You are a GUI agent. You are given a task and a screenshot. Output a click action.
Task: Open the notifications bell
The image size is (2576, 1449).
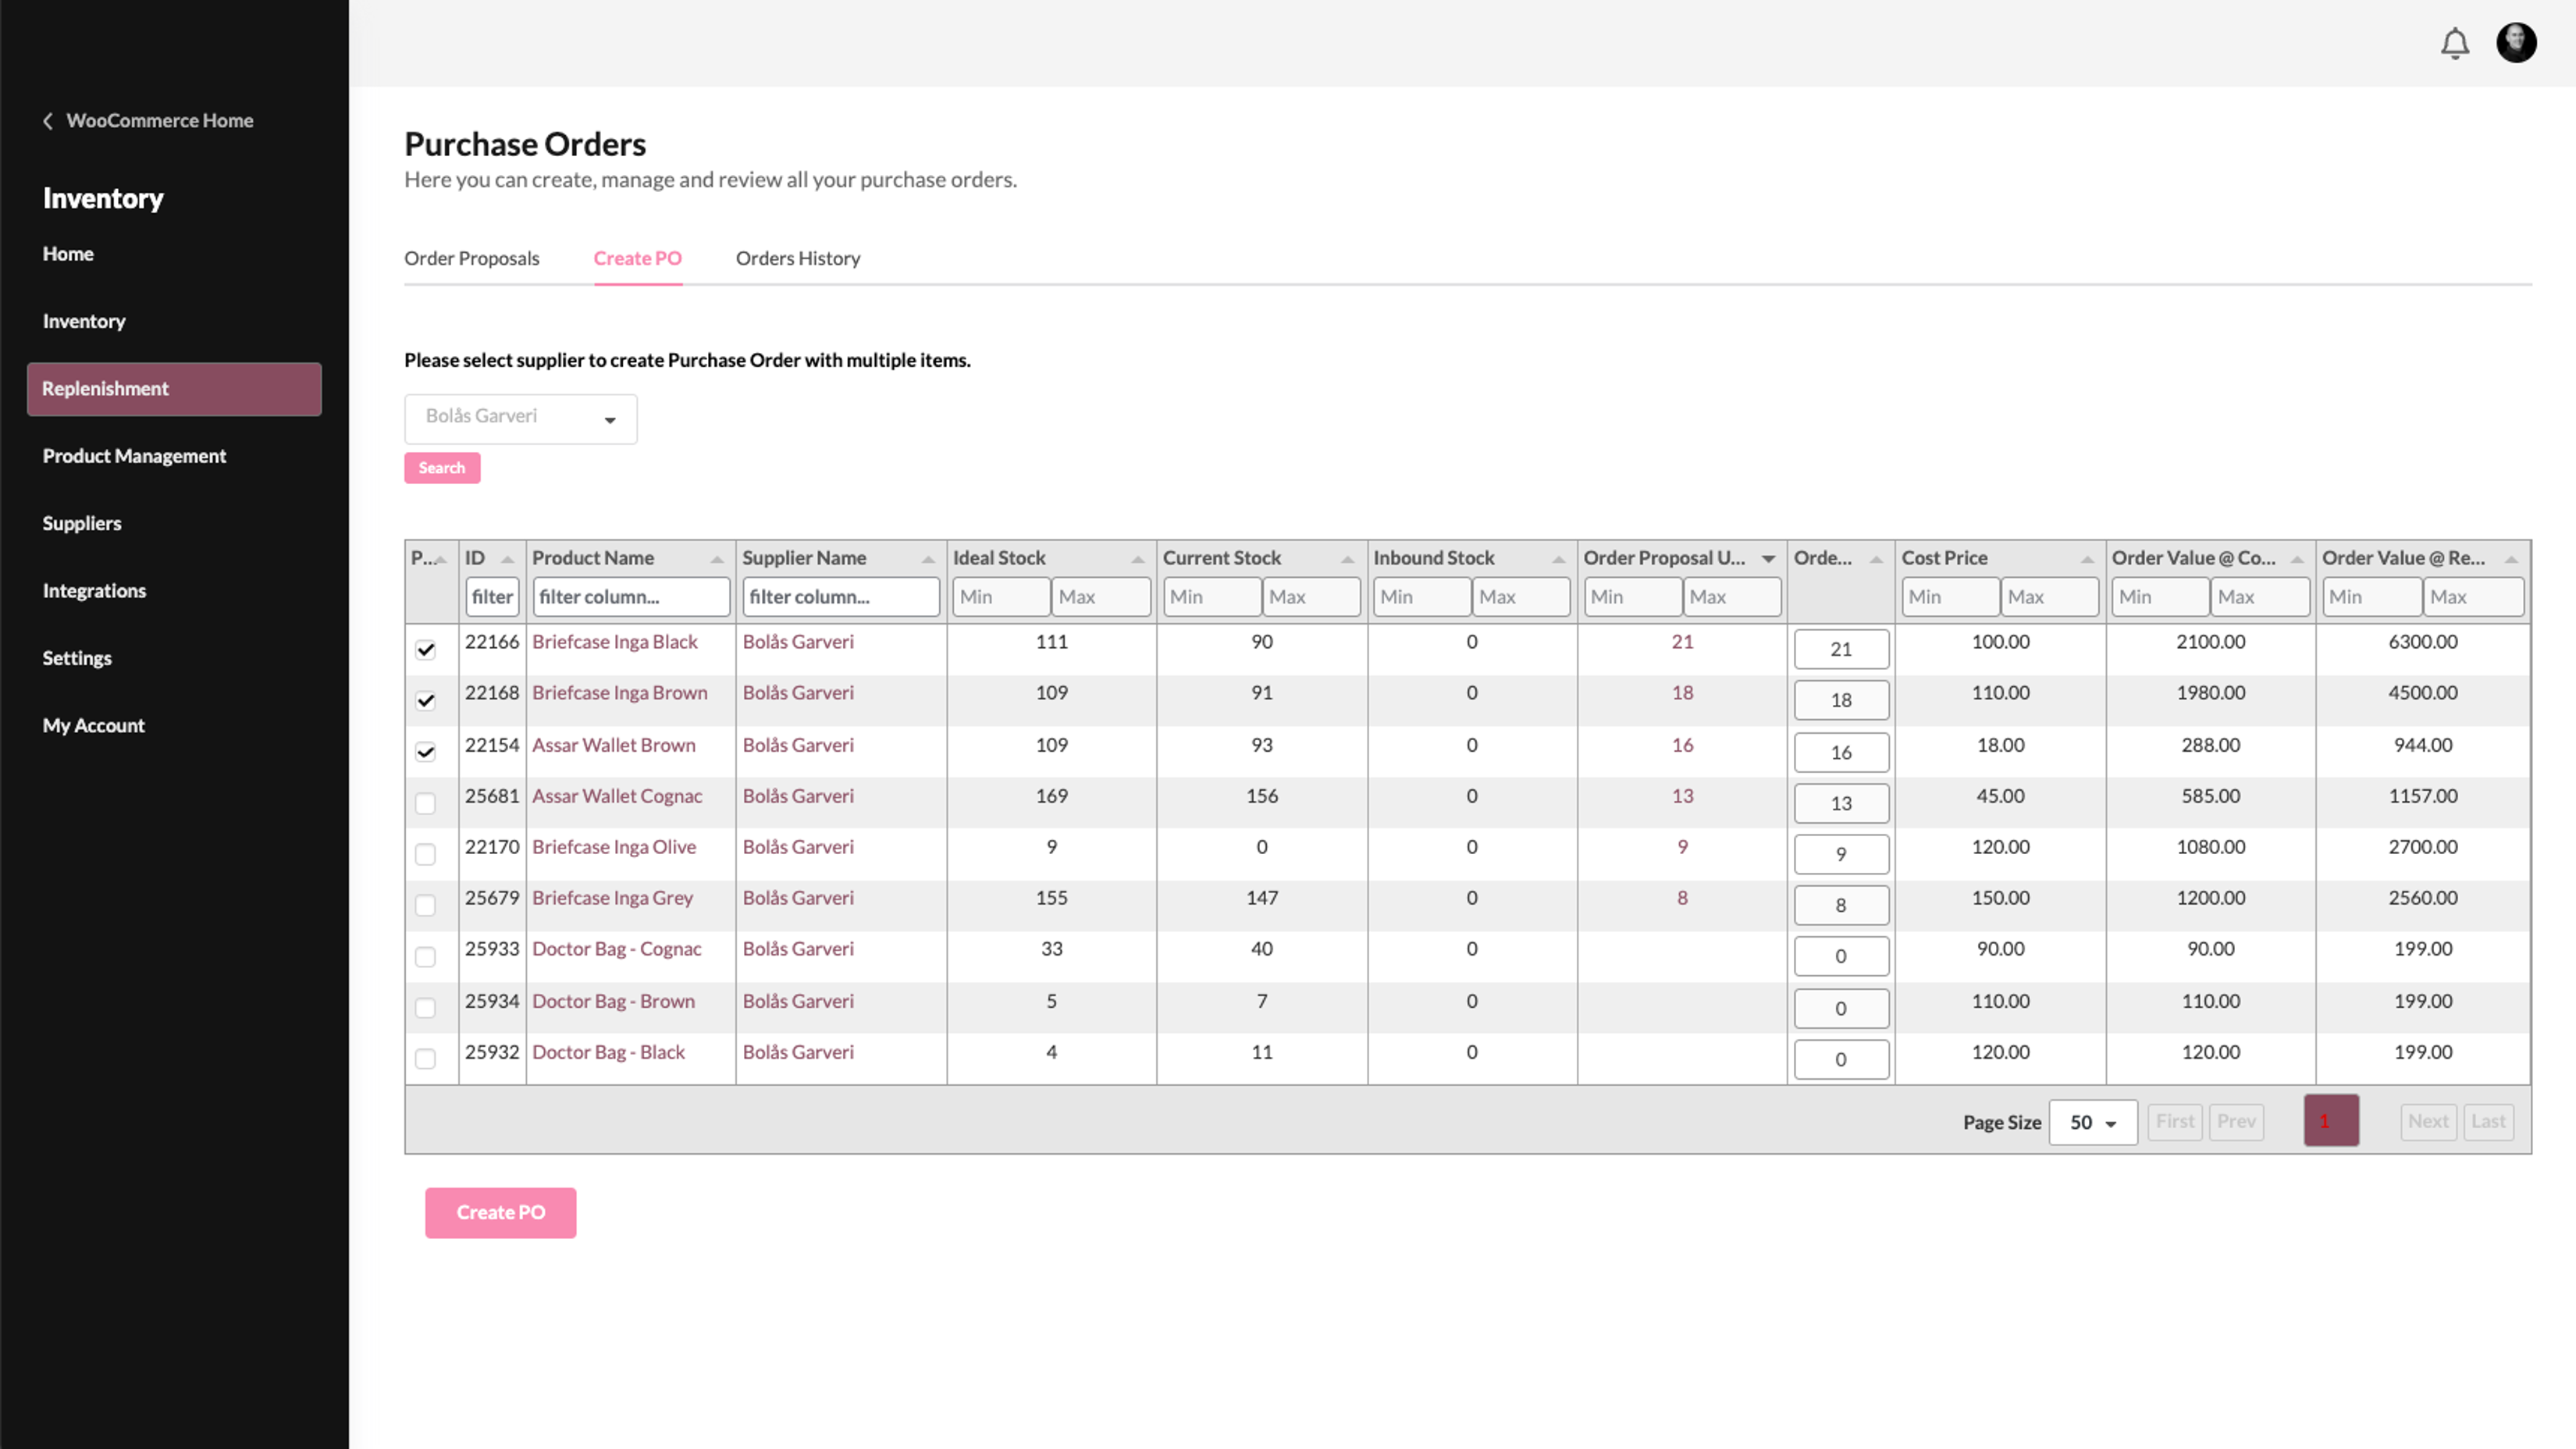pos(2455,43)
